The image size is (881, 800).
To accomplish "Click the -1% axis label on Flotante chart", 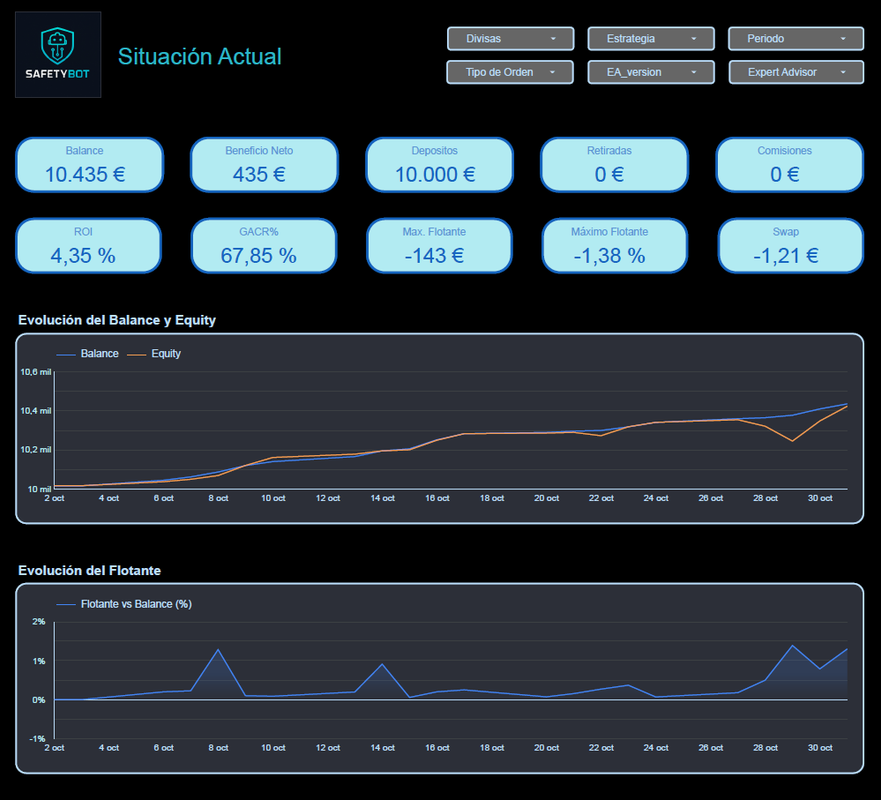I will [37, 739].
